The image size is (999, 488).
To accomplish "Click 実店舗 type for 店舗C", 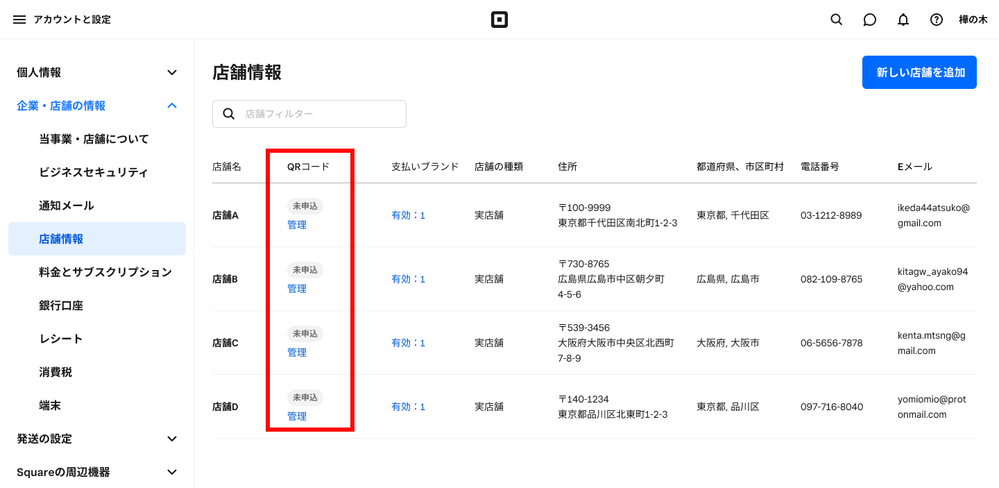I will [x=489, y=343].
